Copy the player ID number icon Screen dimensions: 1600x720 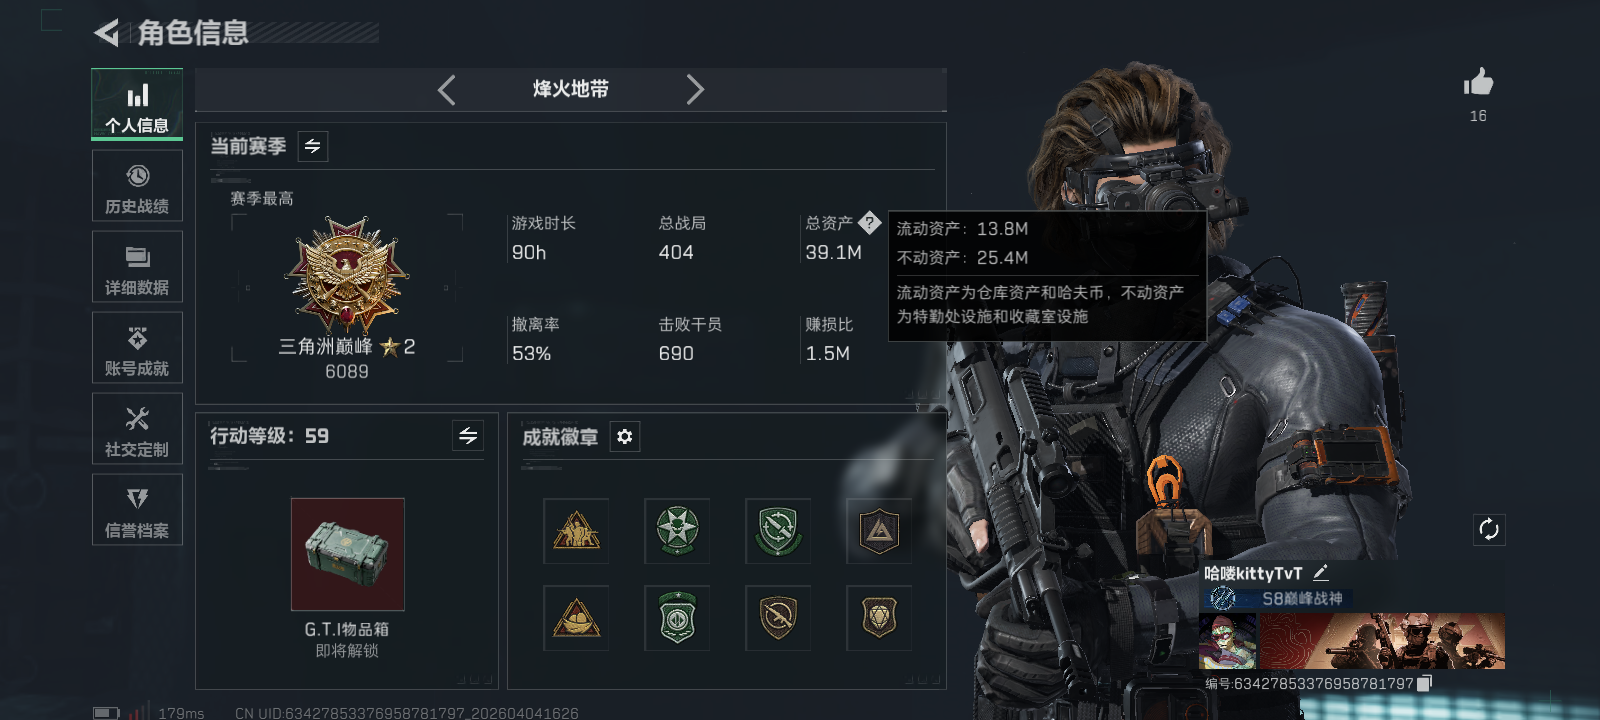[1425, 683]
